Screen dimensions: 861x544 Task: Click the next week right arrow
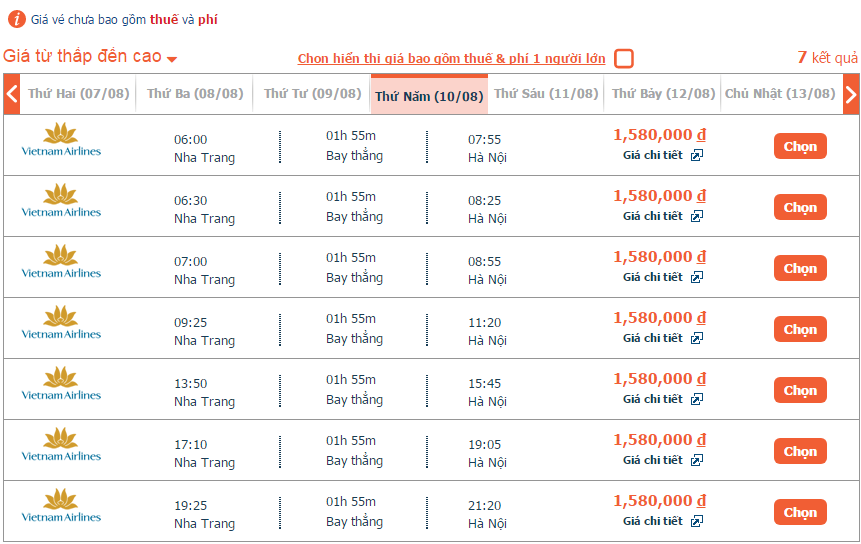(850, 95)
